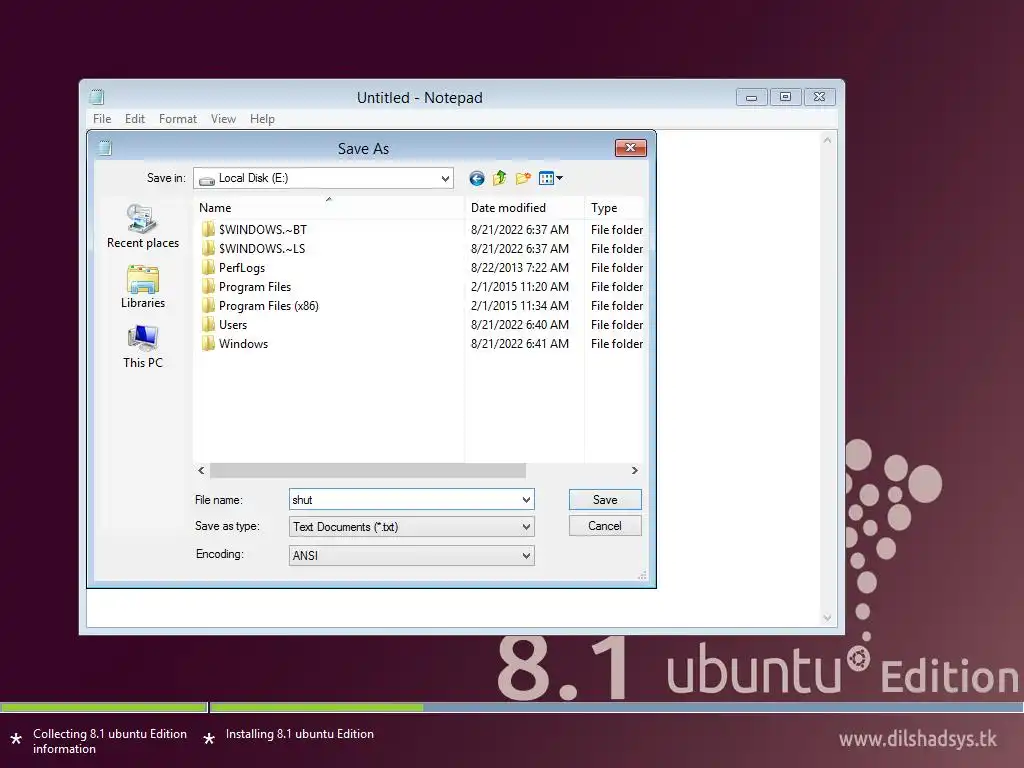Select Program Files (x86) folder icon

(x=208, y=305)
